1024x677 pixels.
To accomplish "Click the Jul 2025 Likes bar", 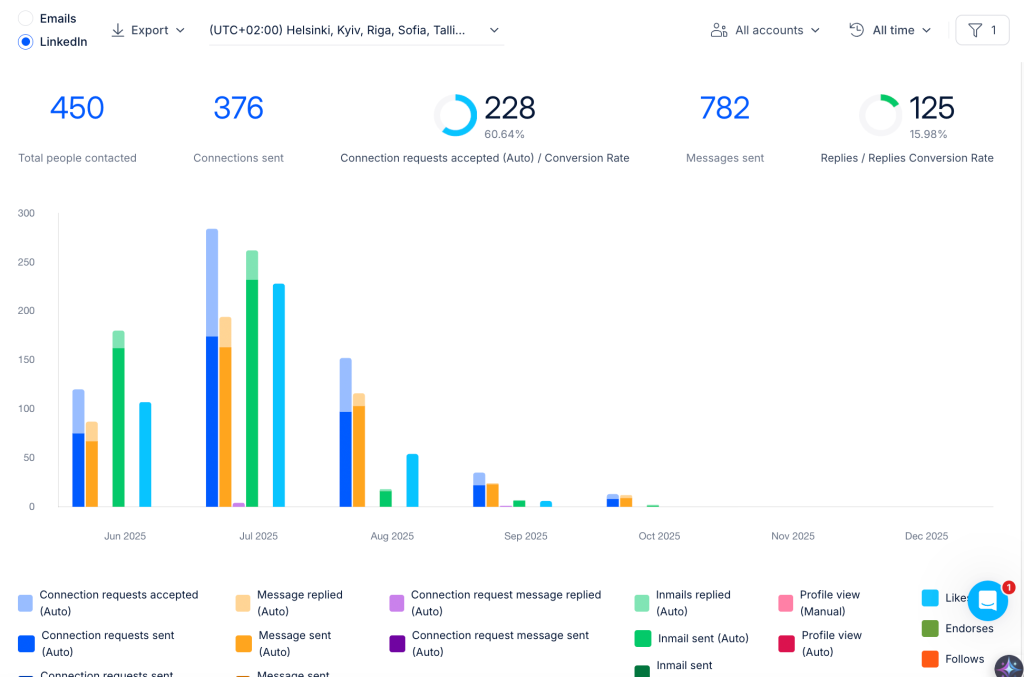I will tap(279, 395).
